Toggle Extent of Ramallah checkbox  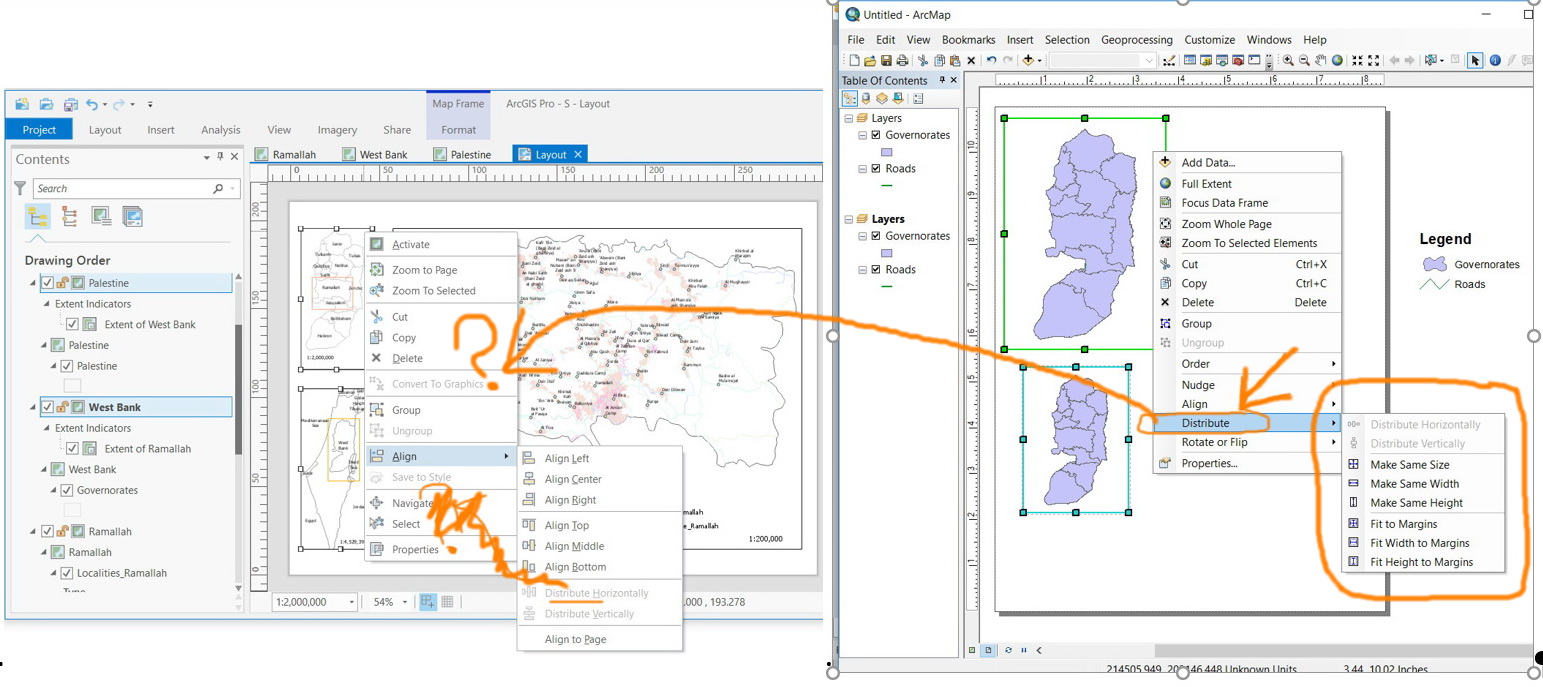(x=72, y=449)
